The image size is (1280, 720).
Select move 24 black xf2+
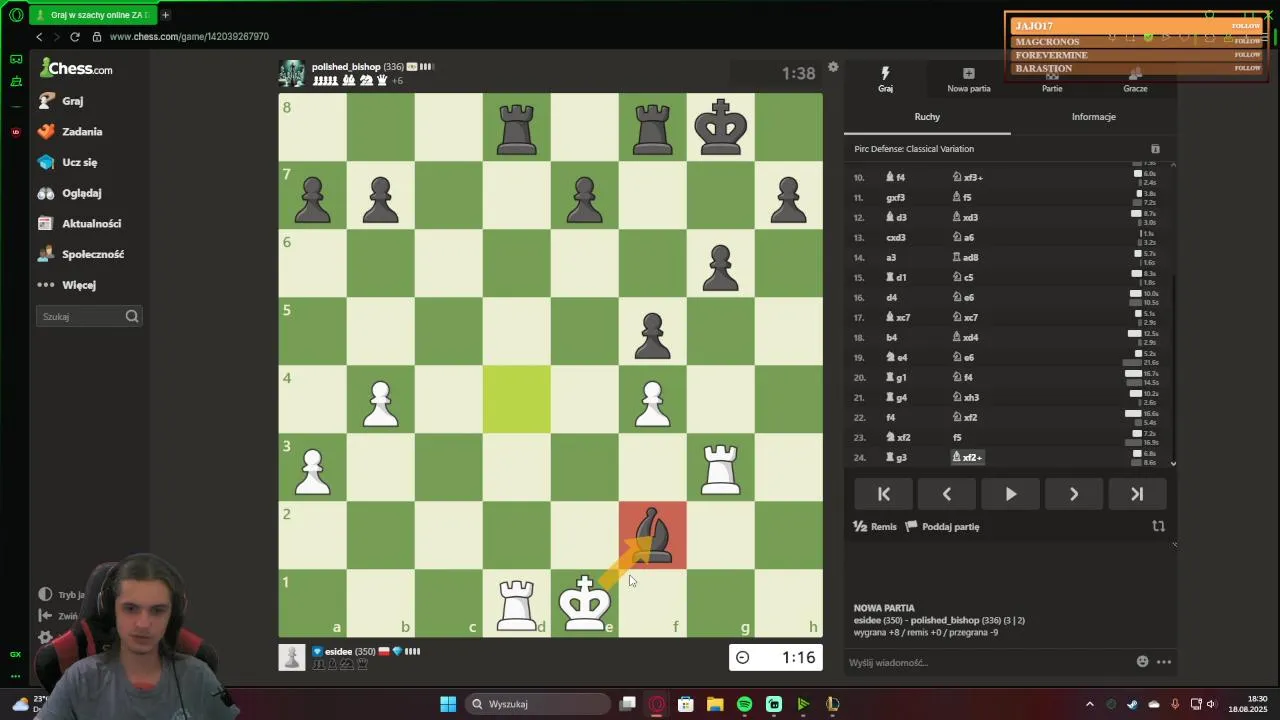967,457
